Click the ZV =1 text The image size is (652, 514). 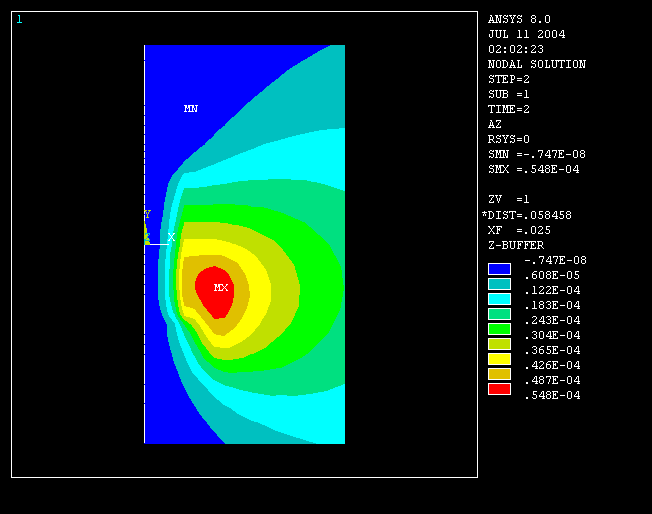(509, 199)
